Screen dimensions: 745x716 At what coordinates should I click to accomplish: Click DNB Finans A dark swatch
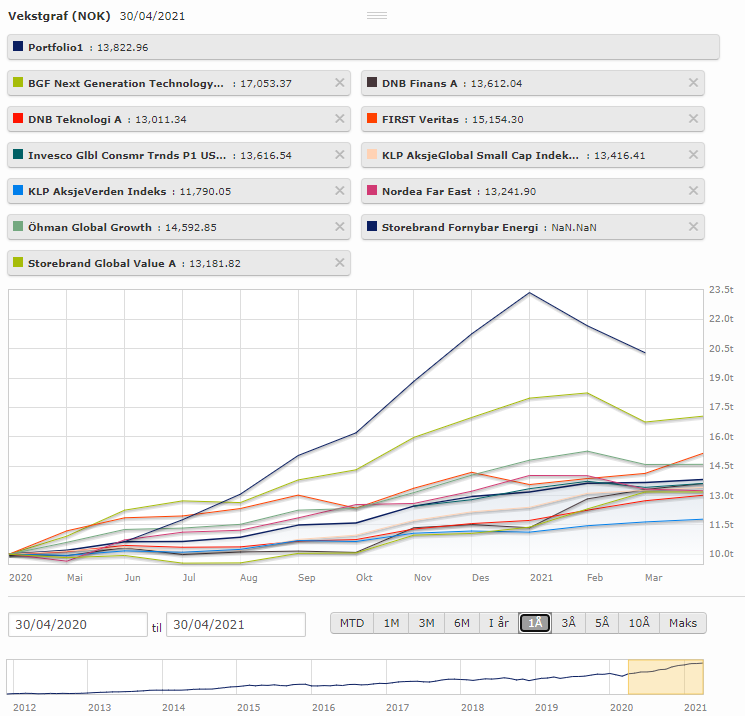coord(372,82)
